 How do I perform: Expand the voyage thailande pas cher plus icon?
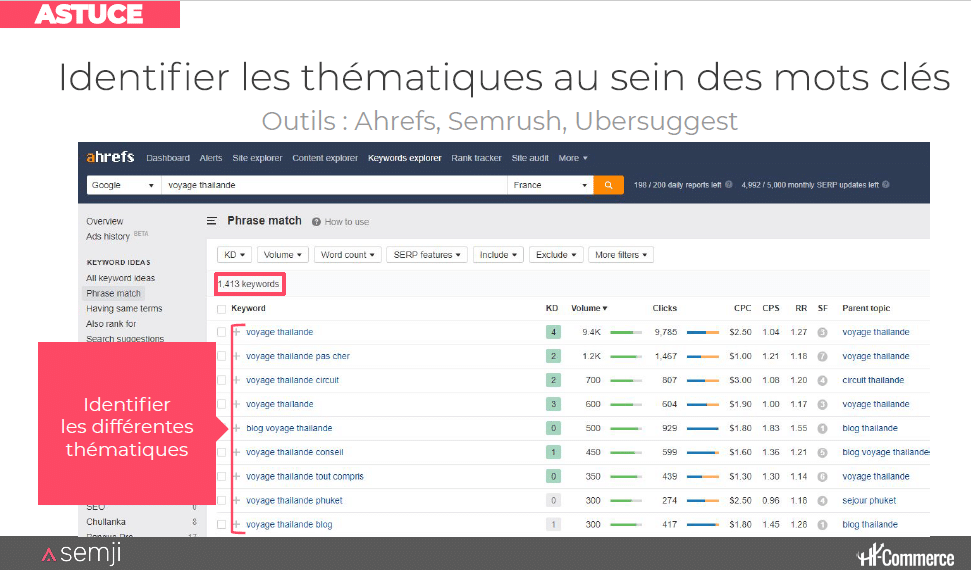click(237, 356)
